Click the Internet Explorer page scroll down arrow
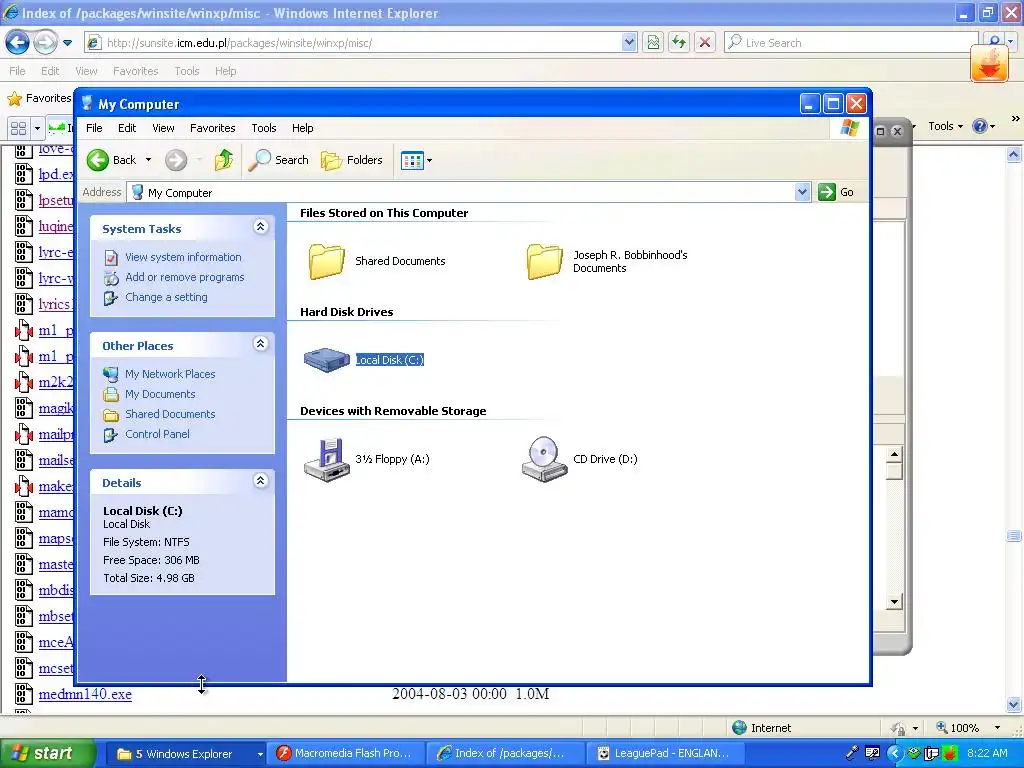The width and height of the screenshot is (1024, 768). tap(1014, 705)
